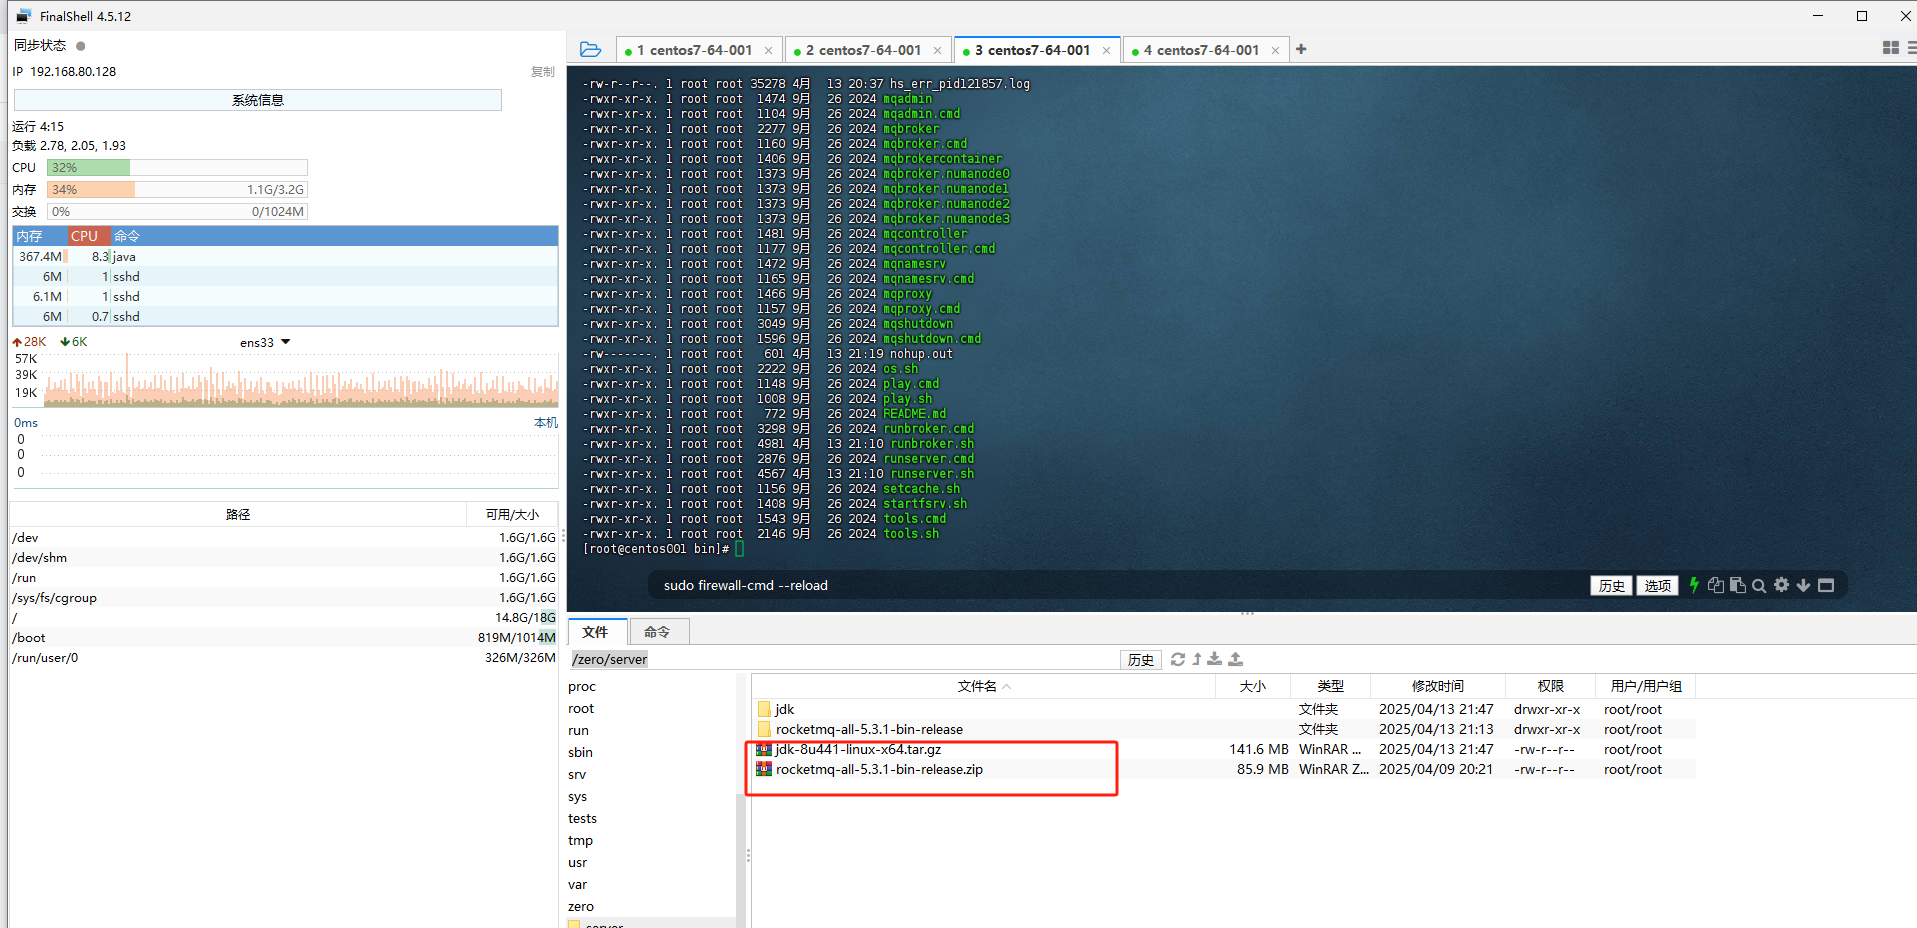Open command 历史 button in terminal bar
This screenshot has height=928, width=1917.
coord(1611,586)
